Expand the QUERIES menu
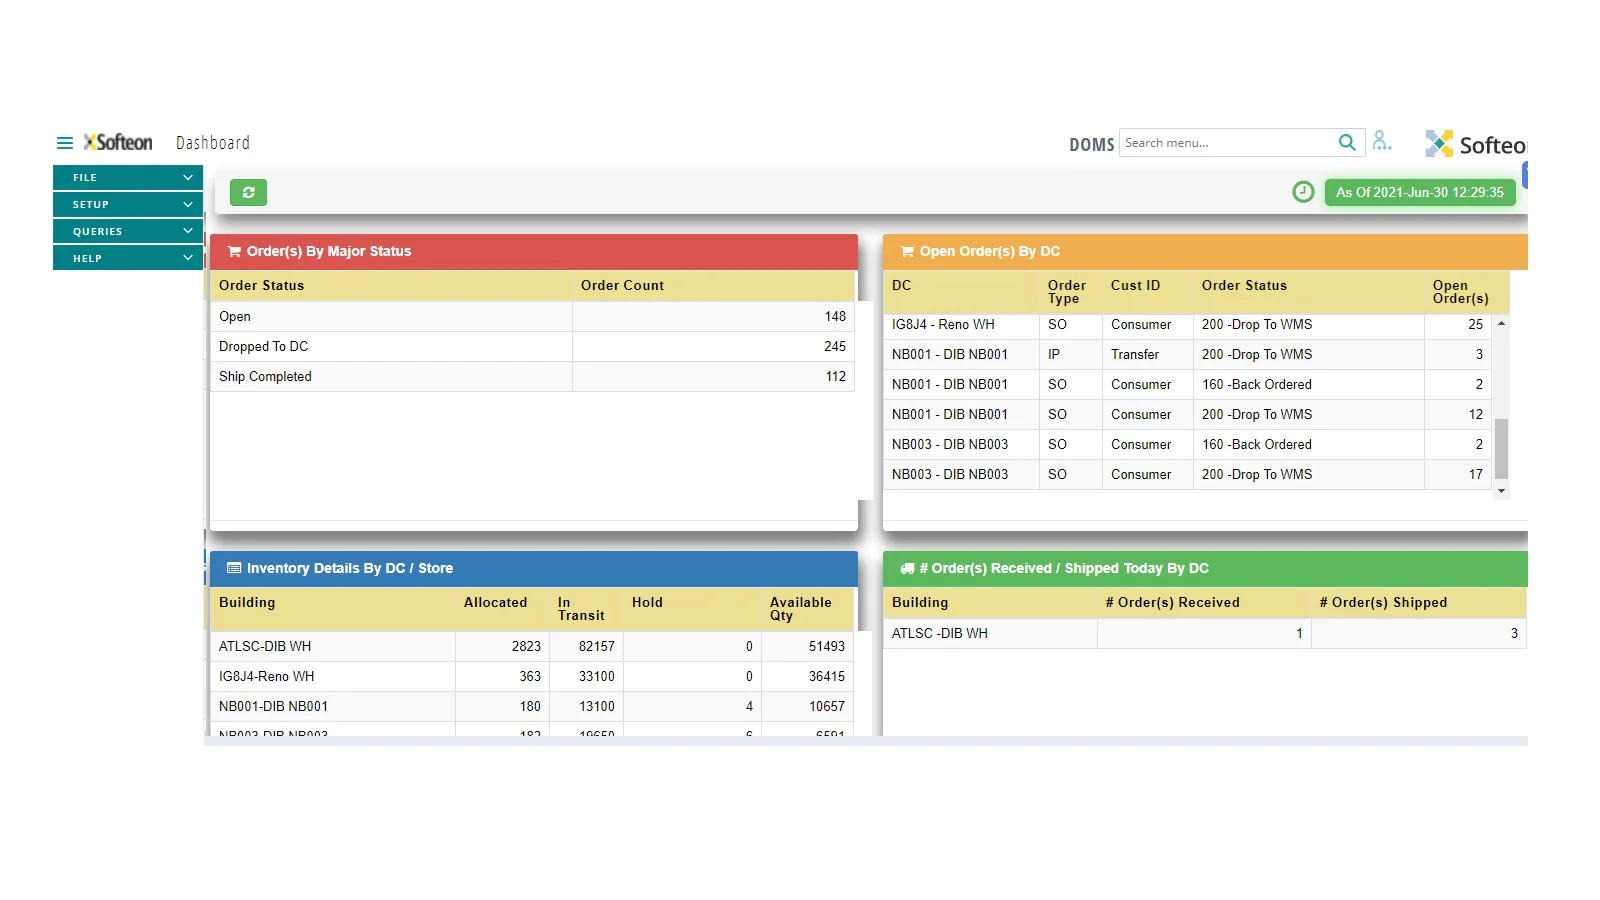This screenshot has height=900, width=1600. pyautogui.click(x=128, y=232)
